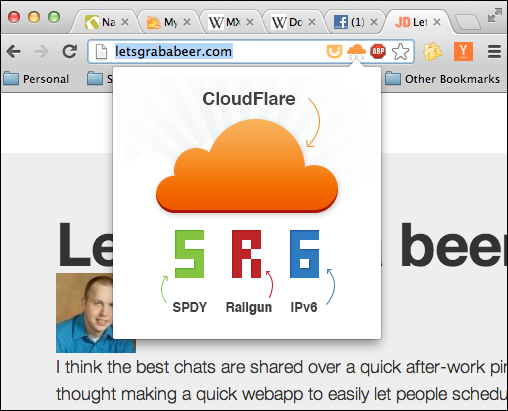This screenshot has height=411, width=508.
Task: Click the red R Railgun indicator
Action: point(247,254)
